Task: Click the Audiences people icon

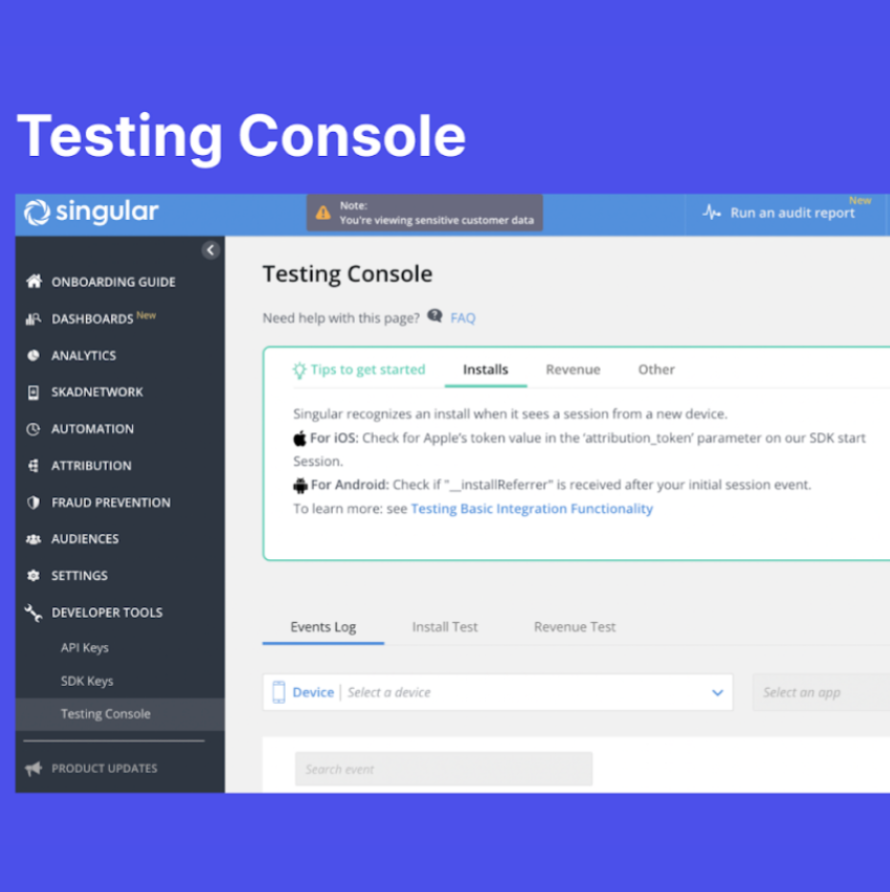Action: coord(34,539)
